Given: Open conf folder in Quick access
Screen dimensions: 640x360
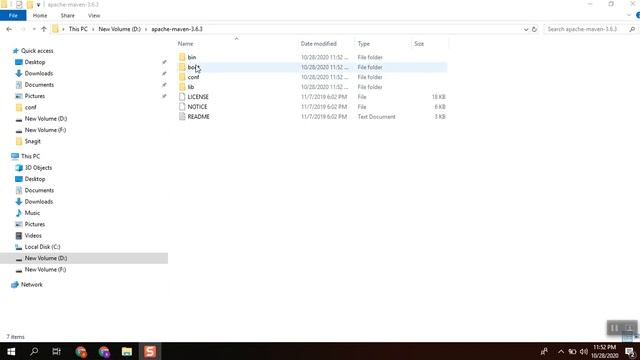Looking at the screenshot, I should point(30,107).
